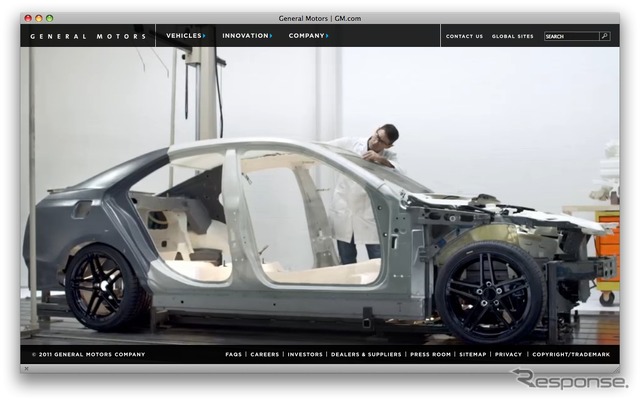This screenshot has height=401, width=640.
Task: Open the Careers footer link
Action: pos(264,354)
